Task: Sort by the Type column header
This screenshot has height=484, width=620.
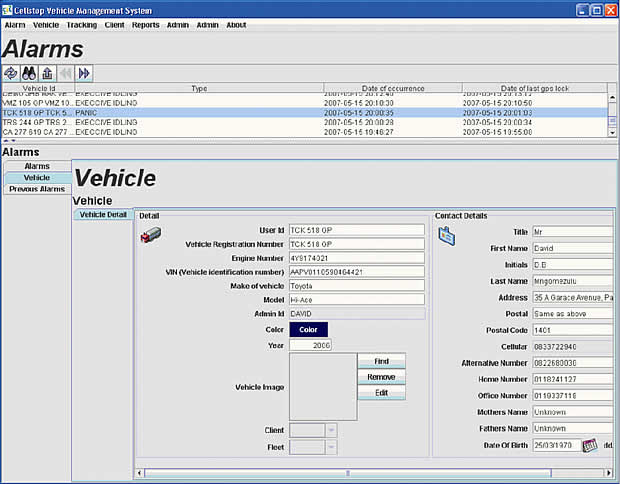Action: click(199, 88)
